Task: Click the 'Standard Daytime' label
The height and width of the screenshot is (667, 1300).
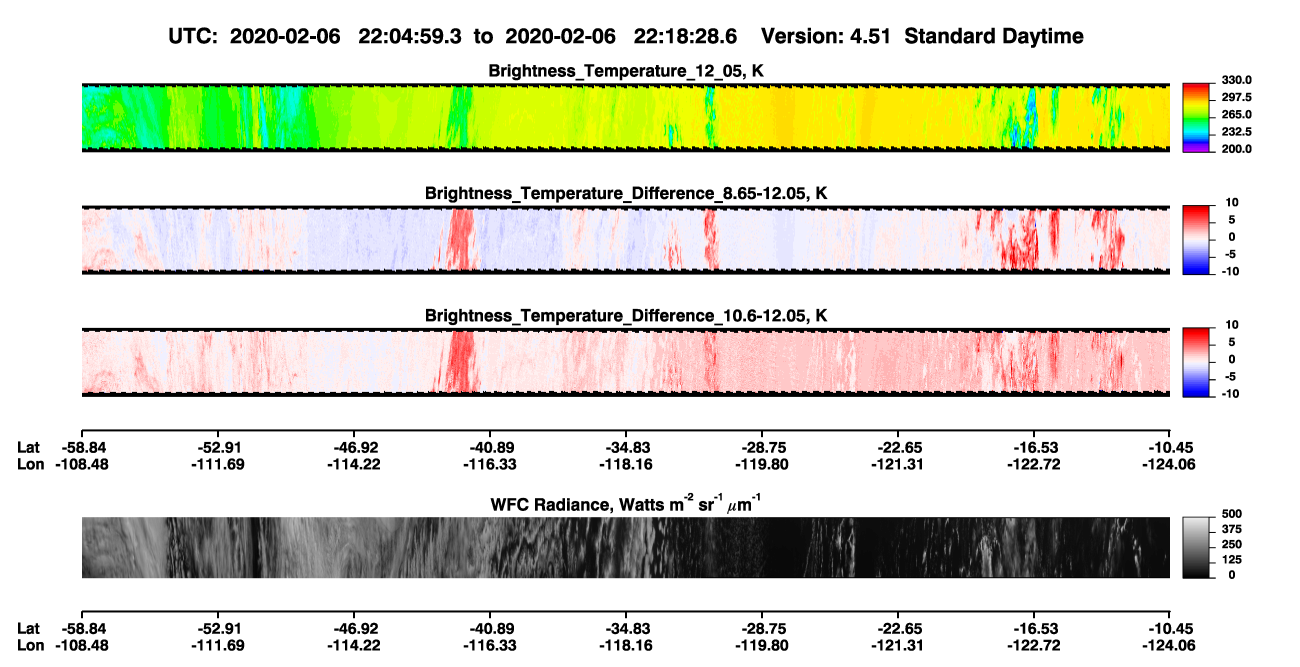Action: (x=993, y=36)
